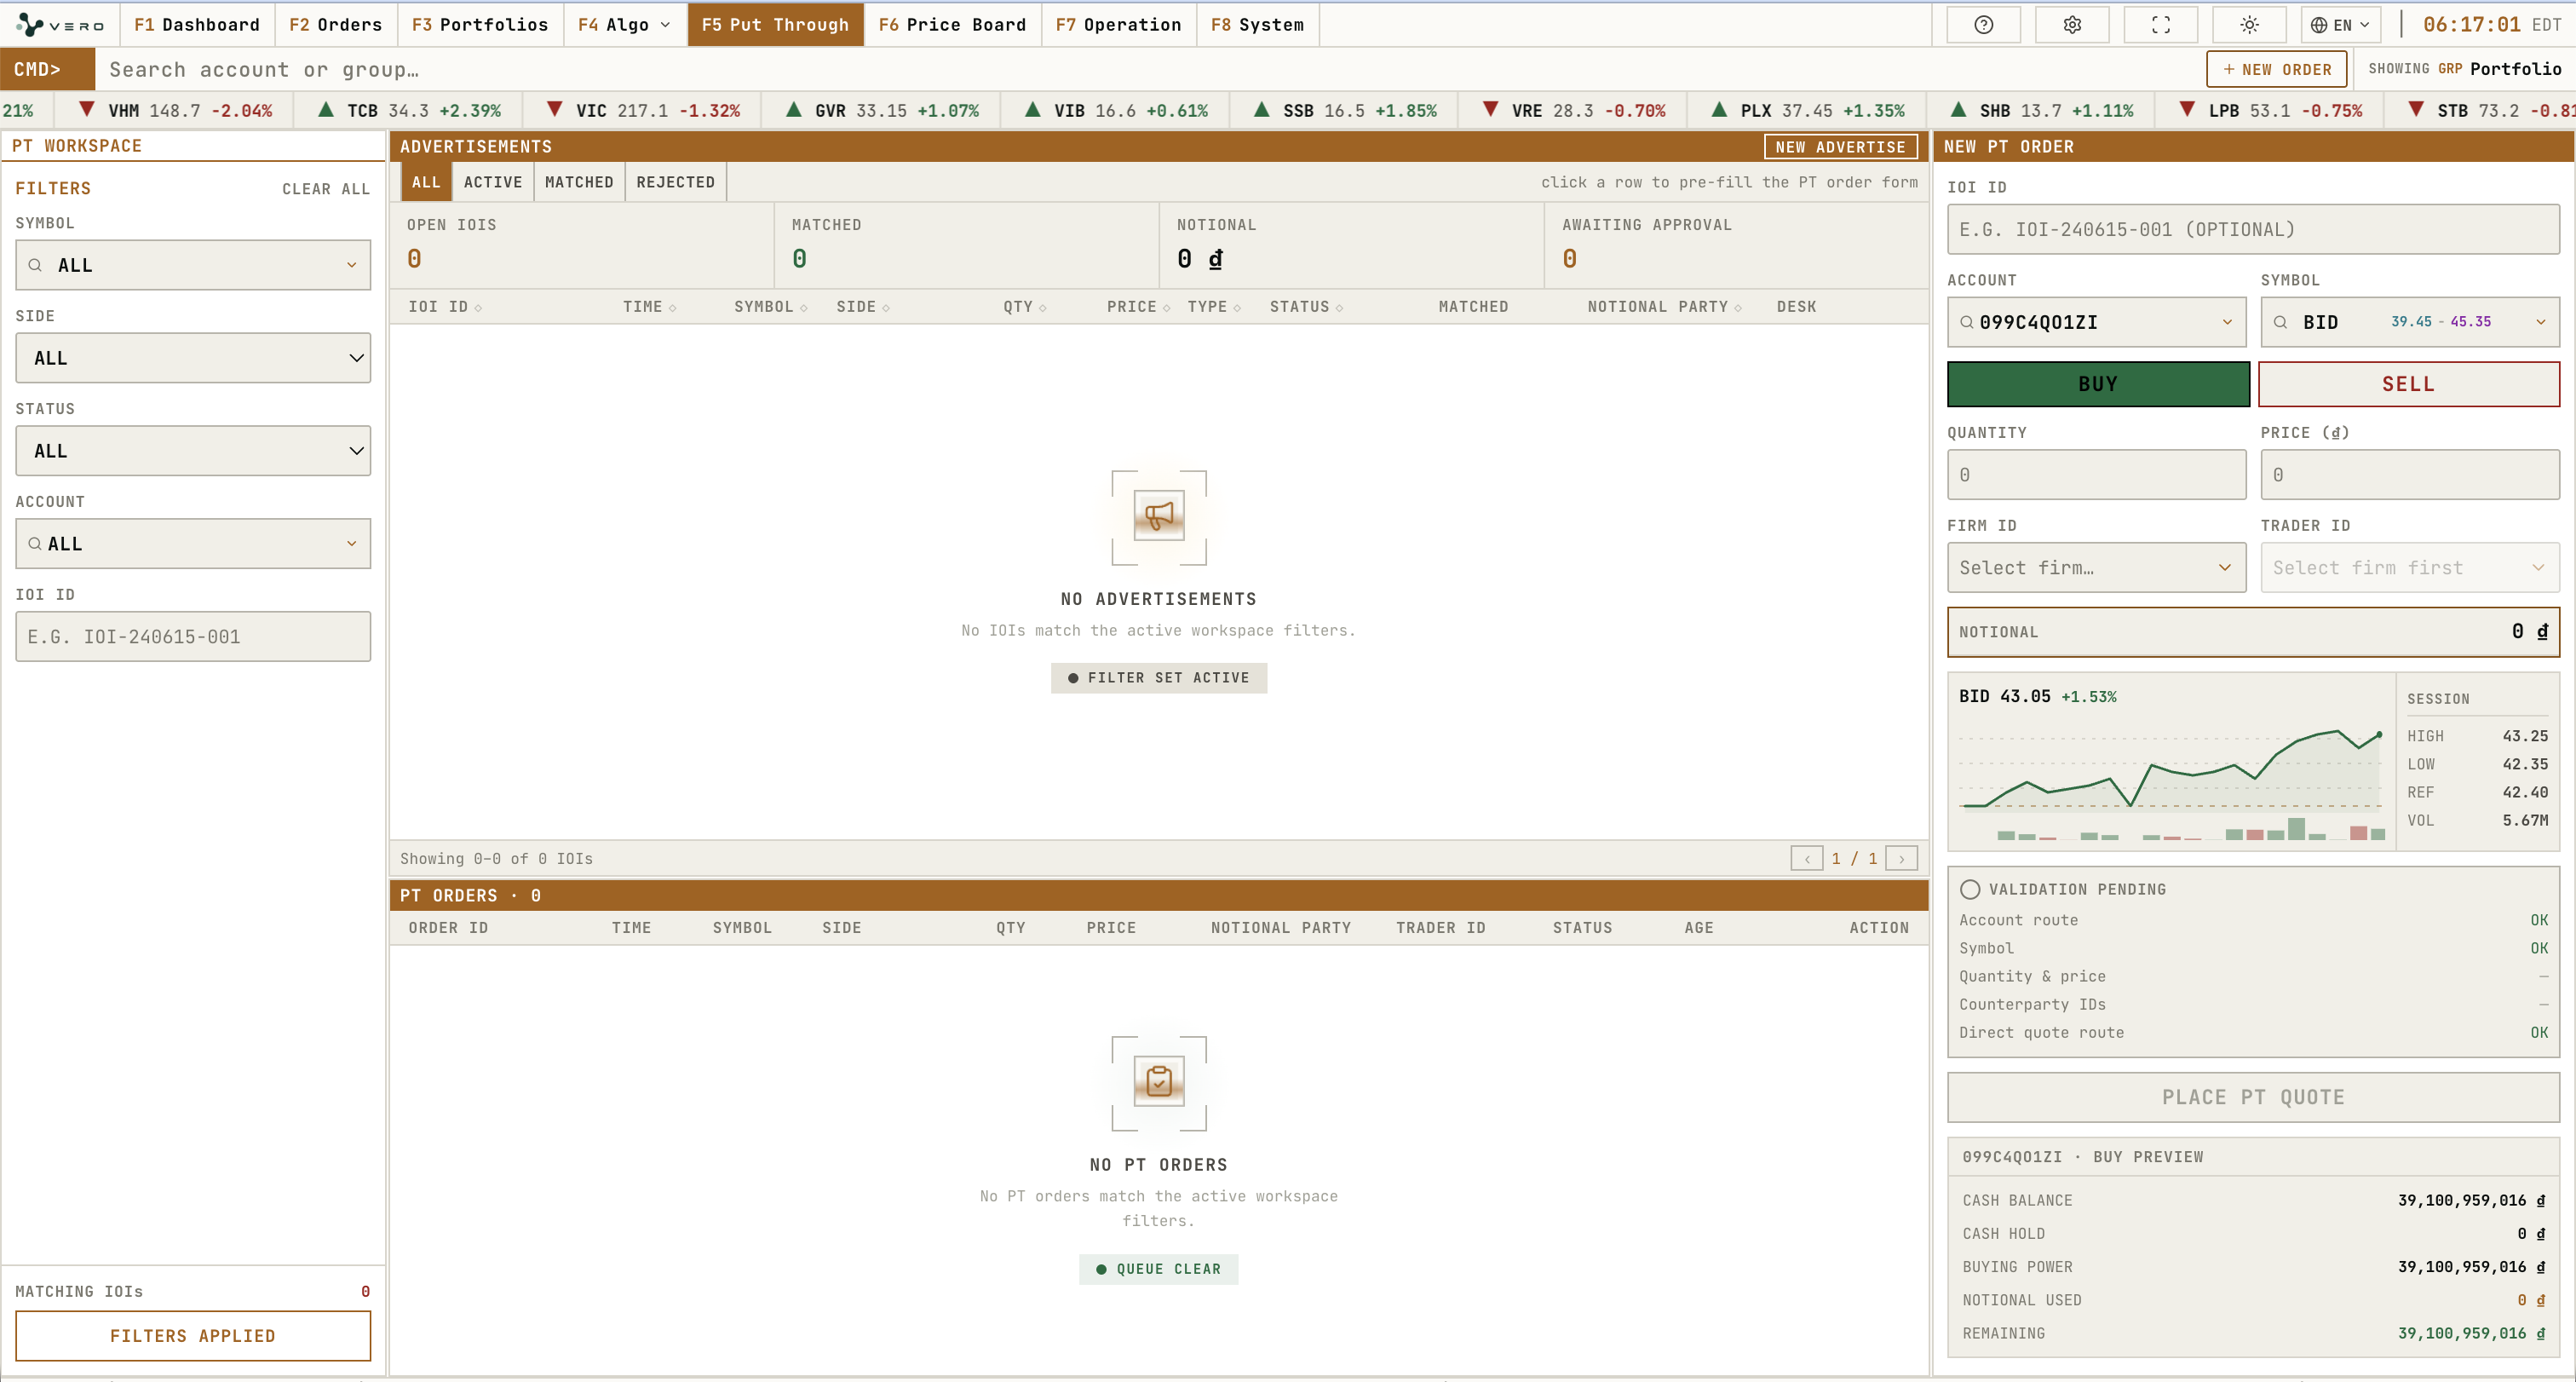Screen dimensions: 2576x1382
Task: Click CLEAR ALL filters
Action: pos(326,189)
